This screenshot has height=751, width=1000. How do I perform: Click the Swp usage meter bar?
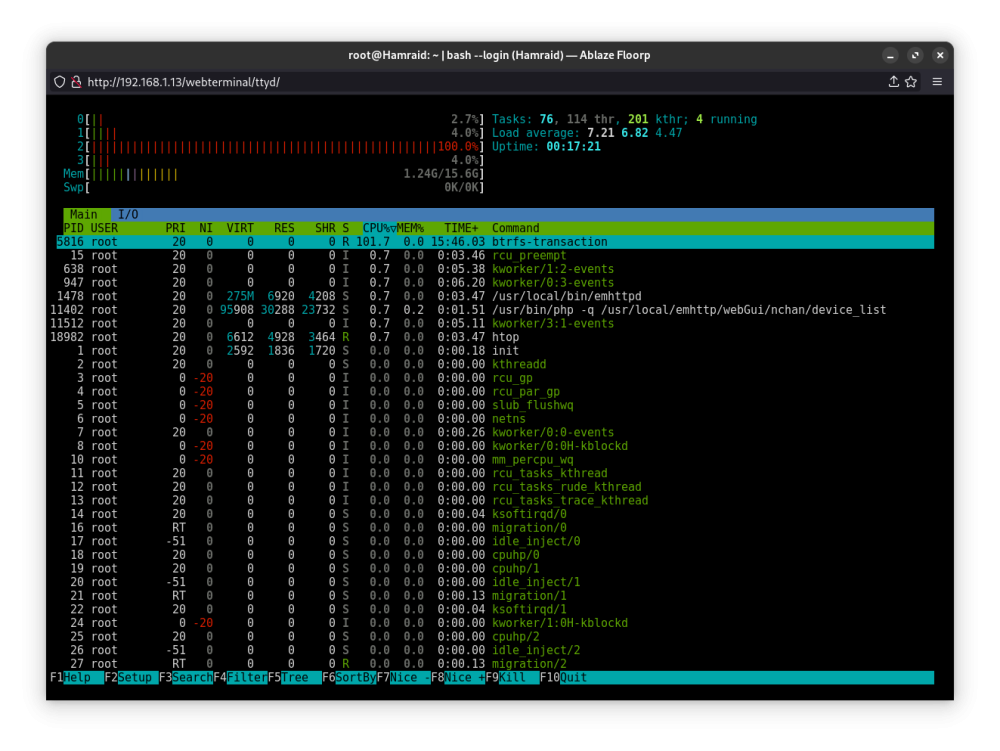click(274, 187)
